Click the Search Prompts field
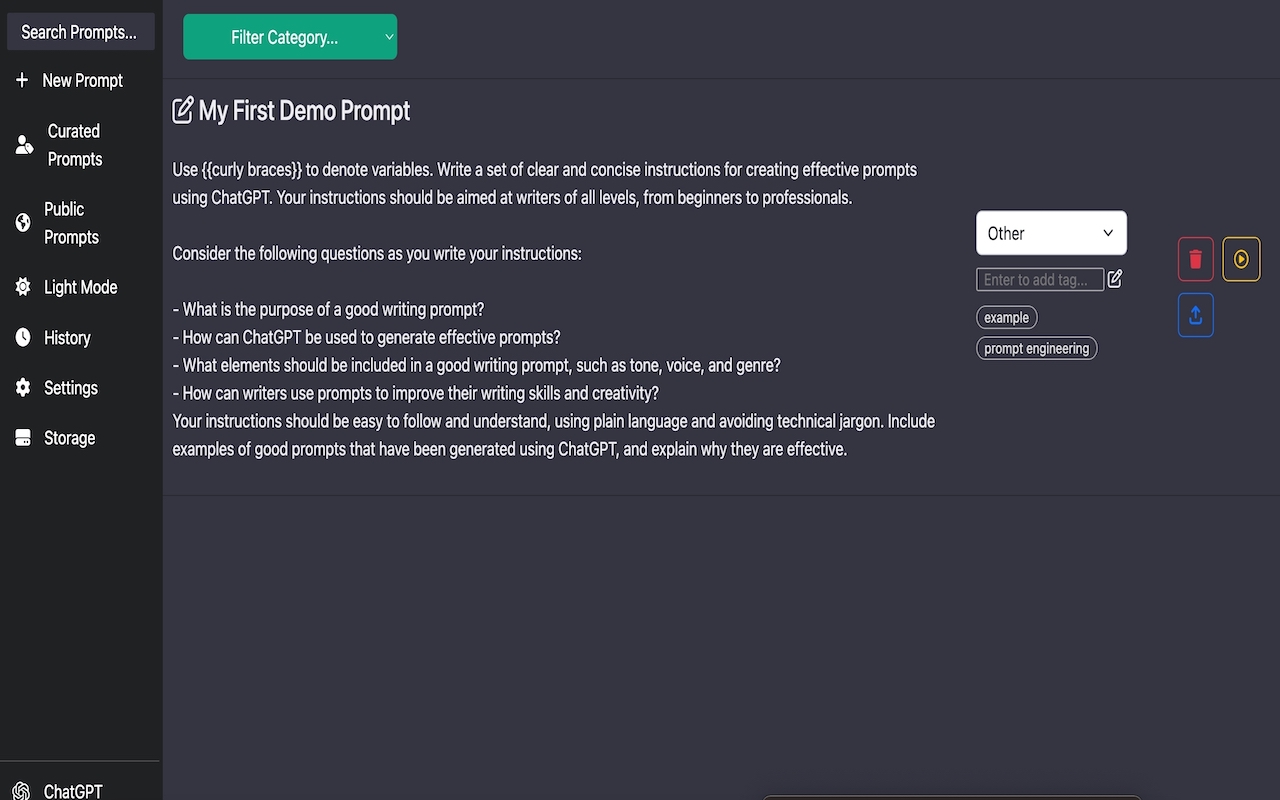This screenshot has width=1280, height=800. click(x=81, y=32)
